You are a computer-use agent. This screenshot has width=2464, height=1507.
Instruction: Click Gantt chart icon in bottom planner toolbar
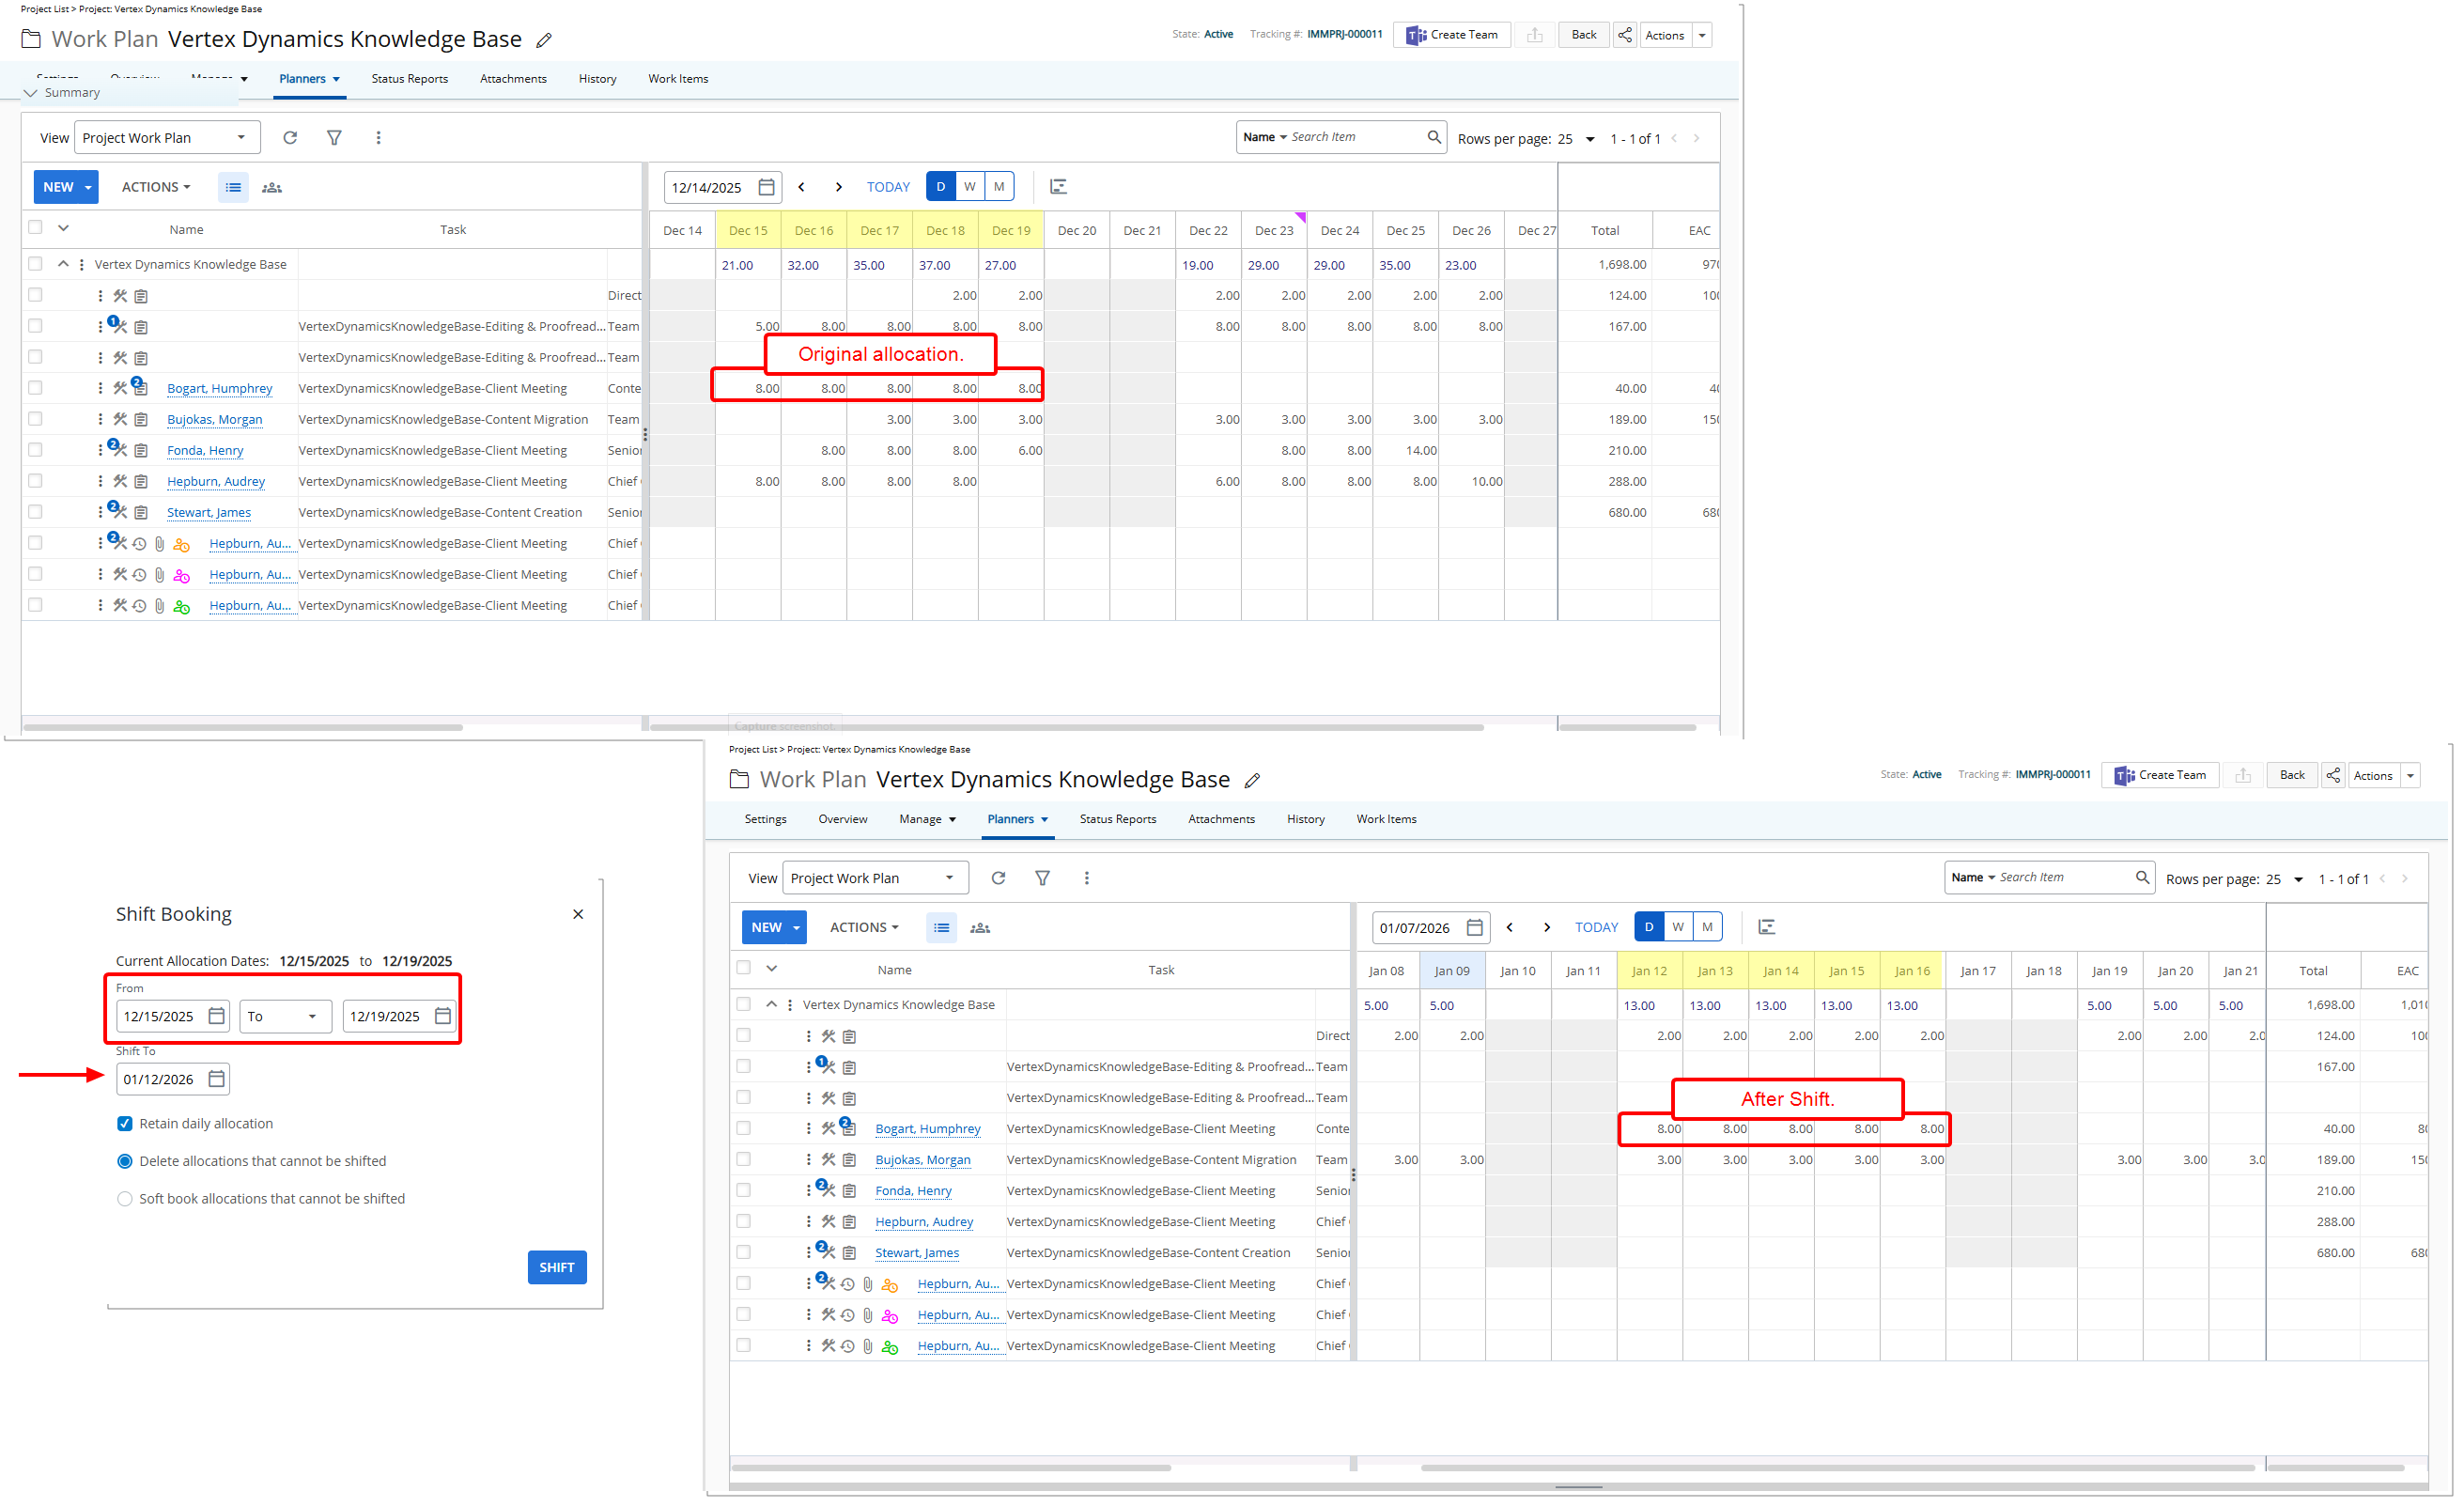pyautogui.click(x=1766, y=927)
